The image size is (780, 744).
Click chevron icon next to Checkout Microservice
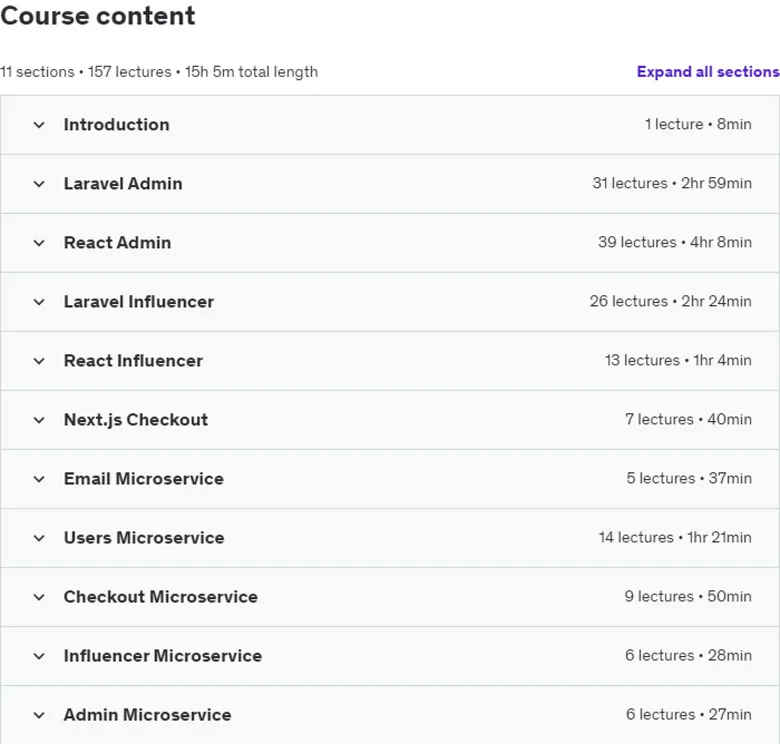click(x=39, y=597)
